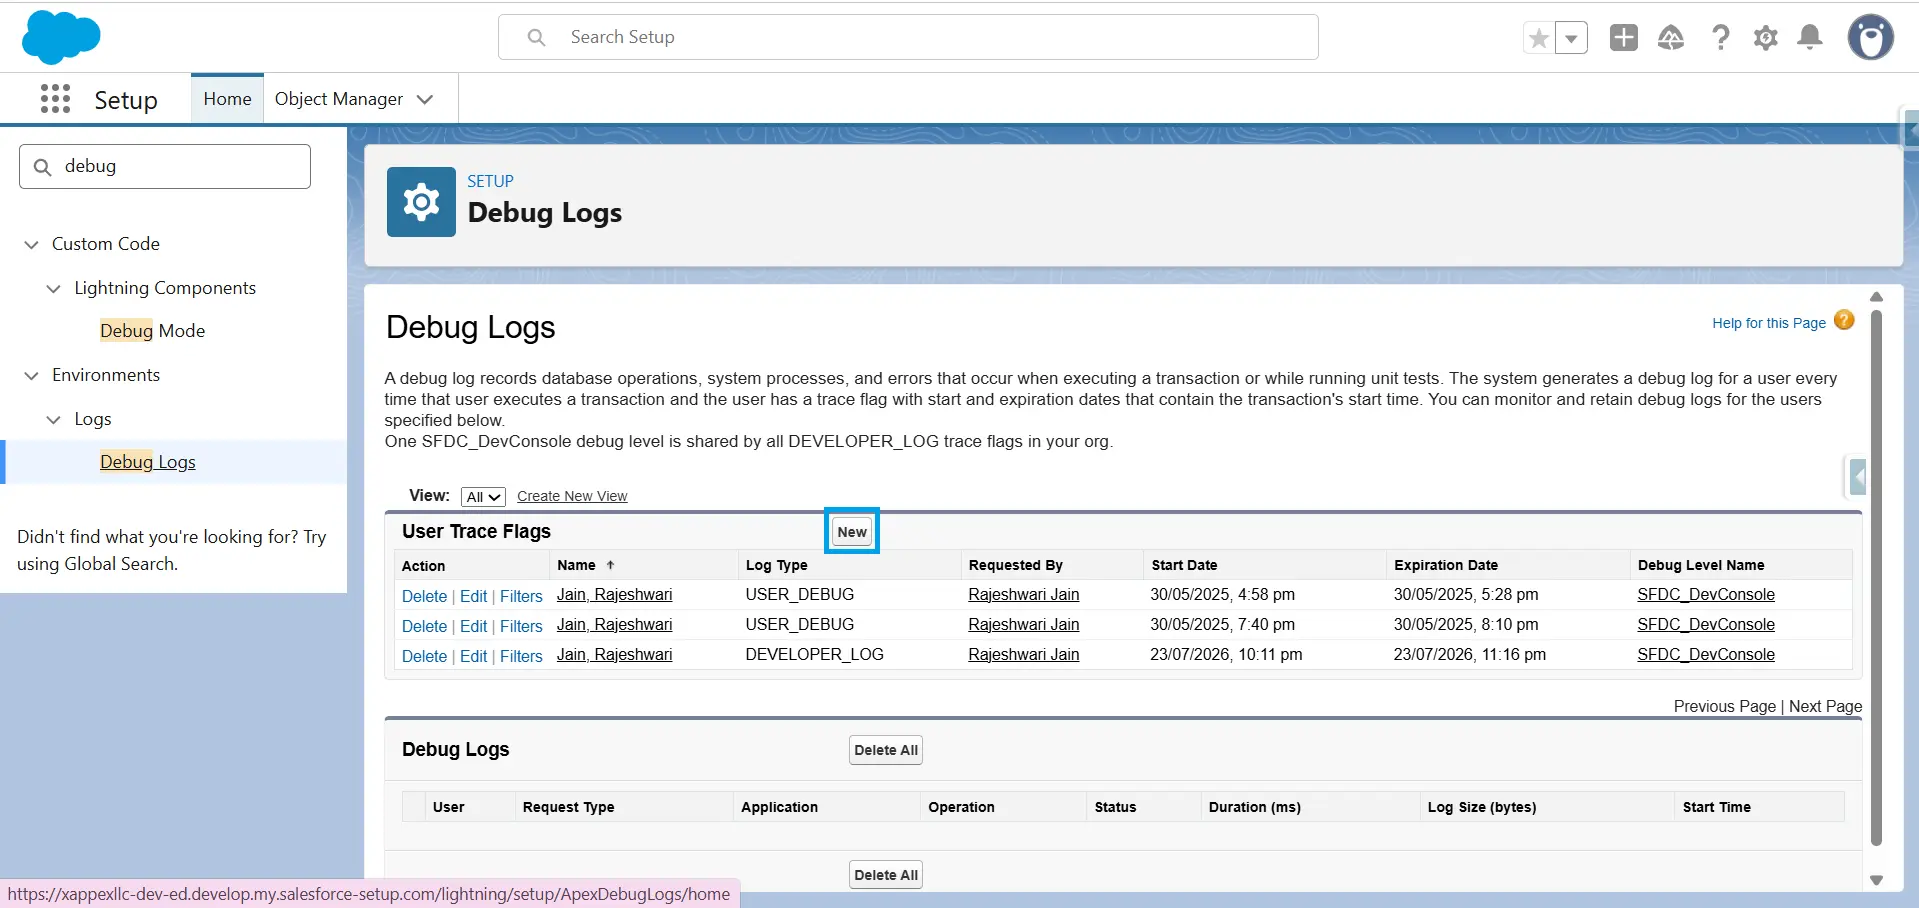Sort by the Log Type column header
This screenshot has height=908, width=1919.
[x=776, y=565]
